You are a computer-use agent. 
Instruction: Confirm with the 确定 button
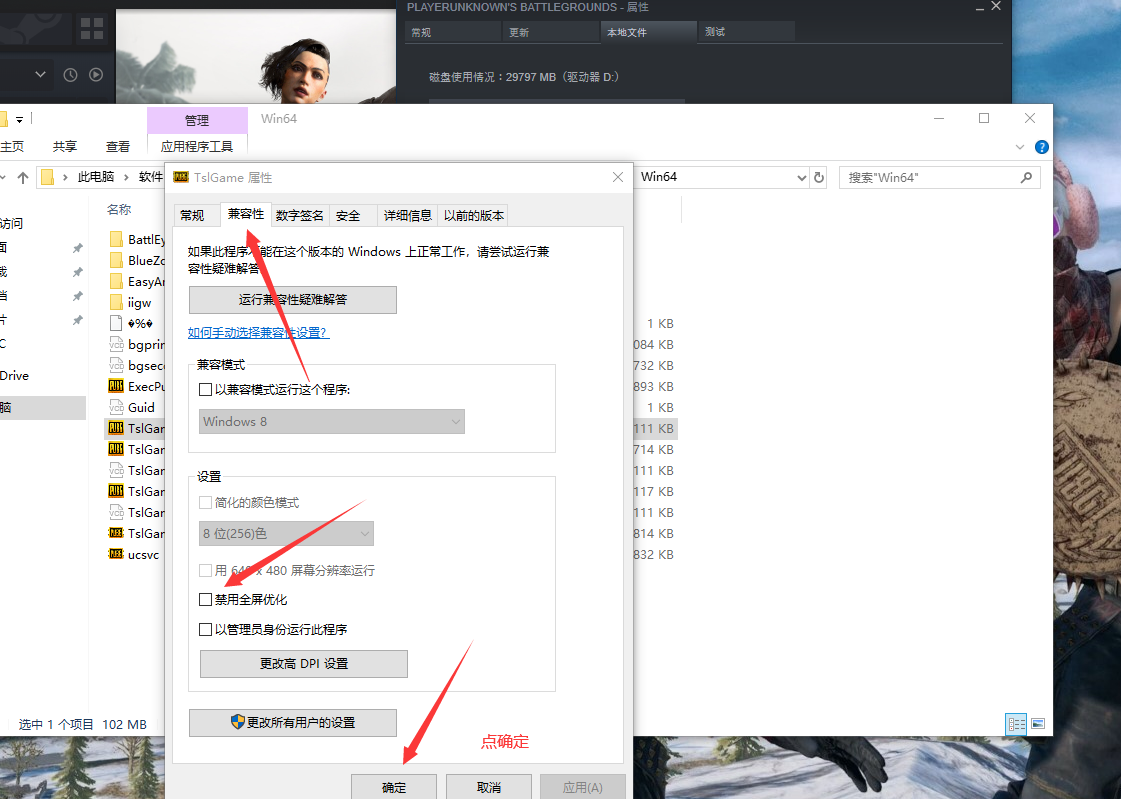[x=394, y=787]
